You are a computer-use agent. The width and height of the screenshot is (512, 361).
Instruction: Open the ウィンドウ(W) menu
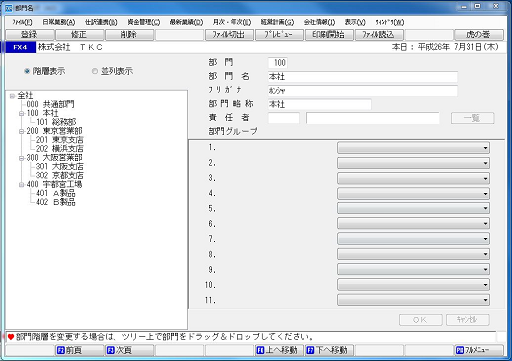(390, 22)
